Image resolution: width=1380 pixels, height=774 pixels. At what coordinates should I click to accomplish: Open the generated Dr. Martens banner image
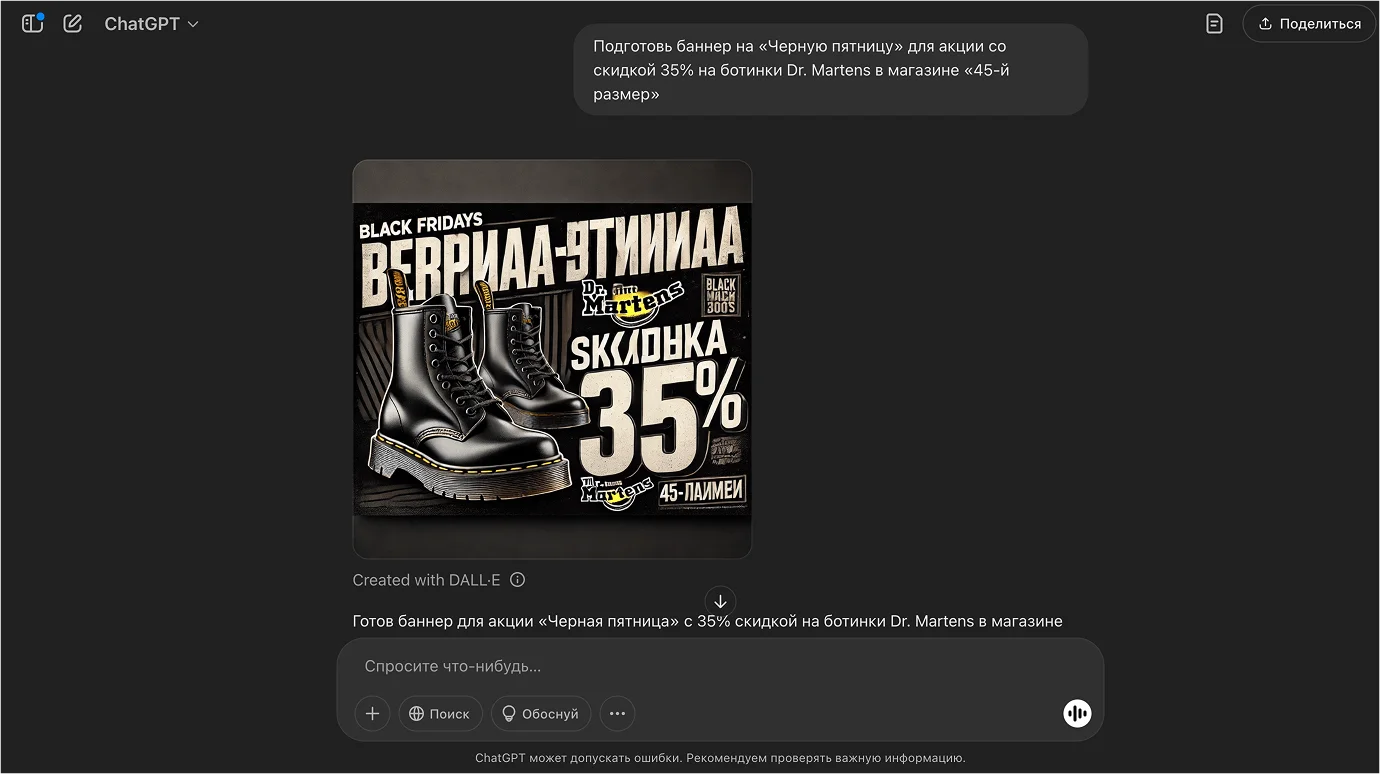point(552,359)
